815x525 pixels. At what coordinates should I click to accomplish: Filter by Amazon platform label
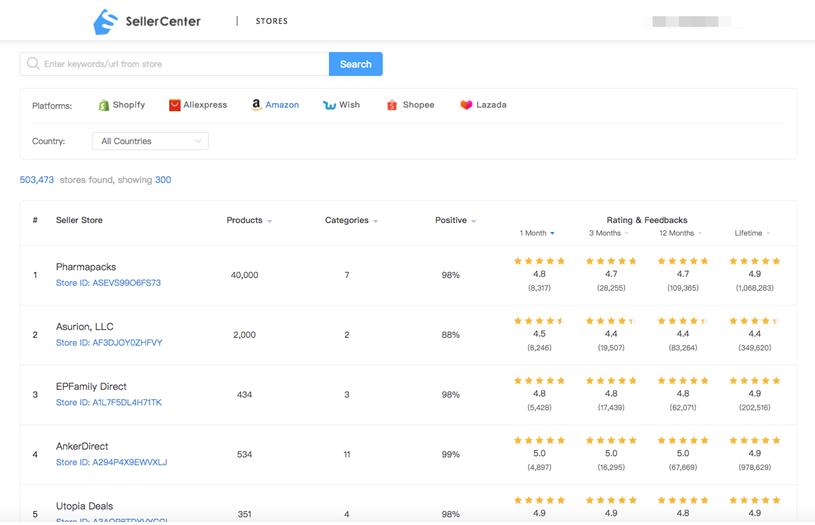(x=282, y=104)
